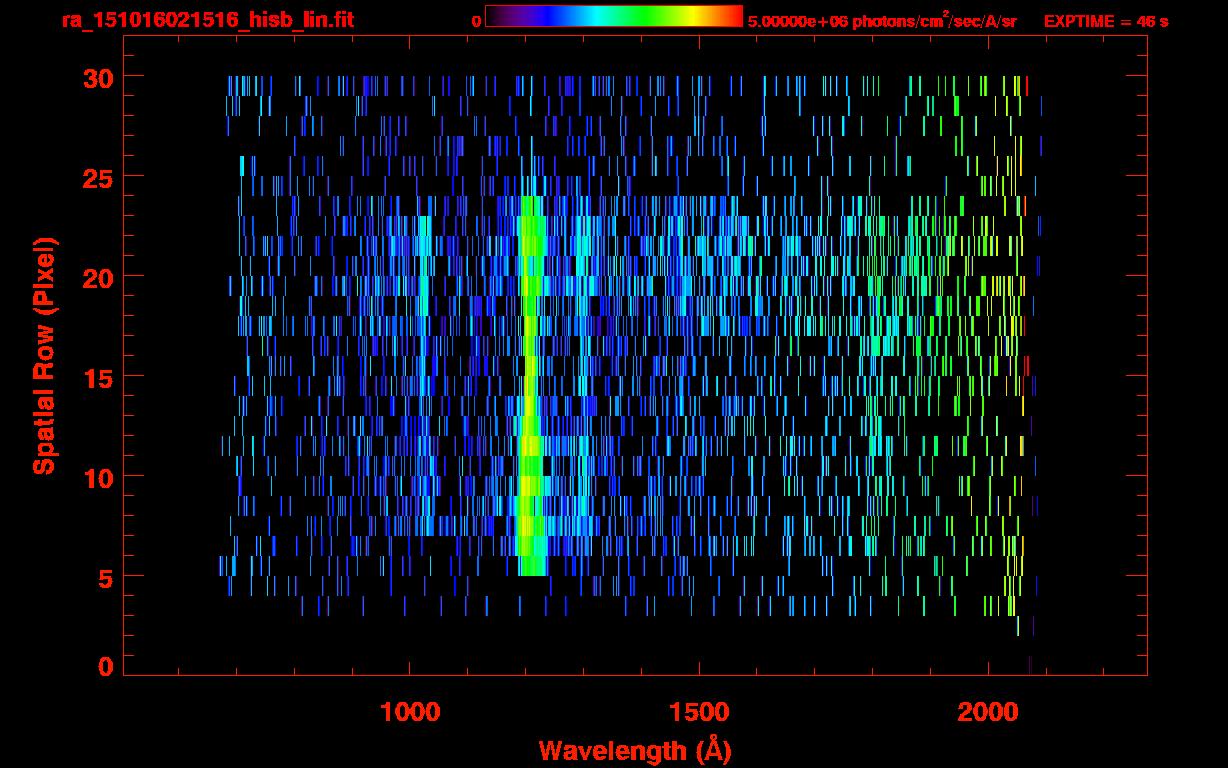
Task: Click the Spatial Row (Pixel) axis title
Action: point(44,356)
